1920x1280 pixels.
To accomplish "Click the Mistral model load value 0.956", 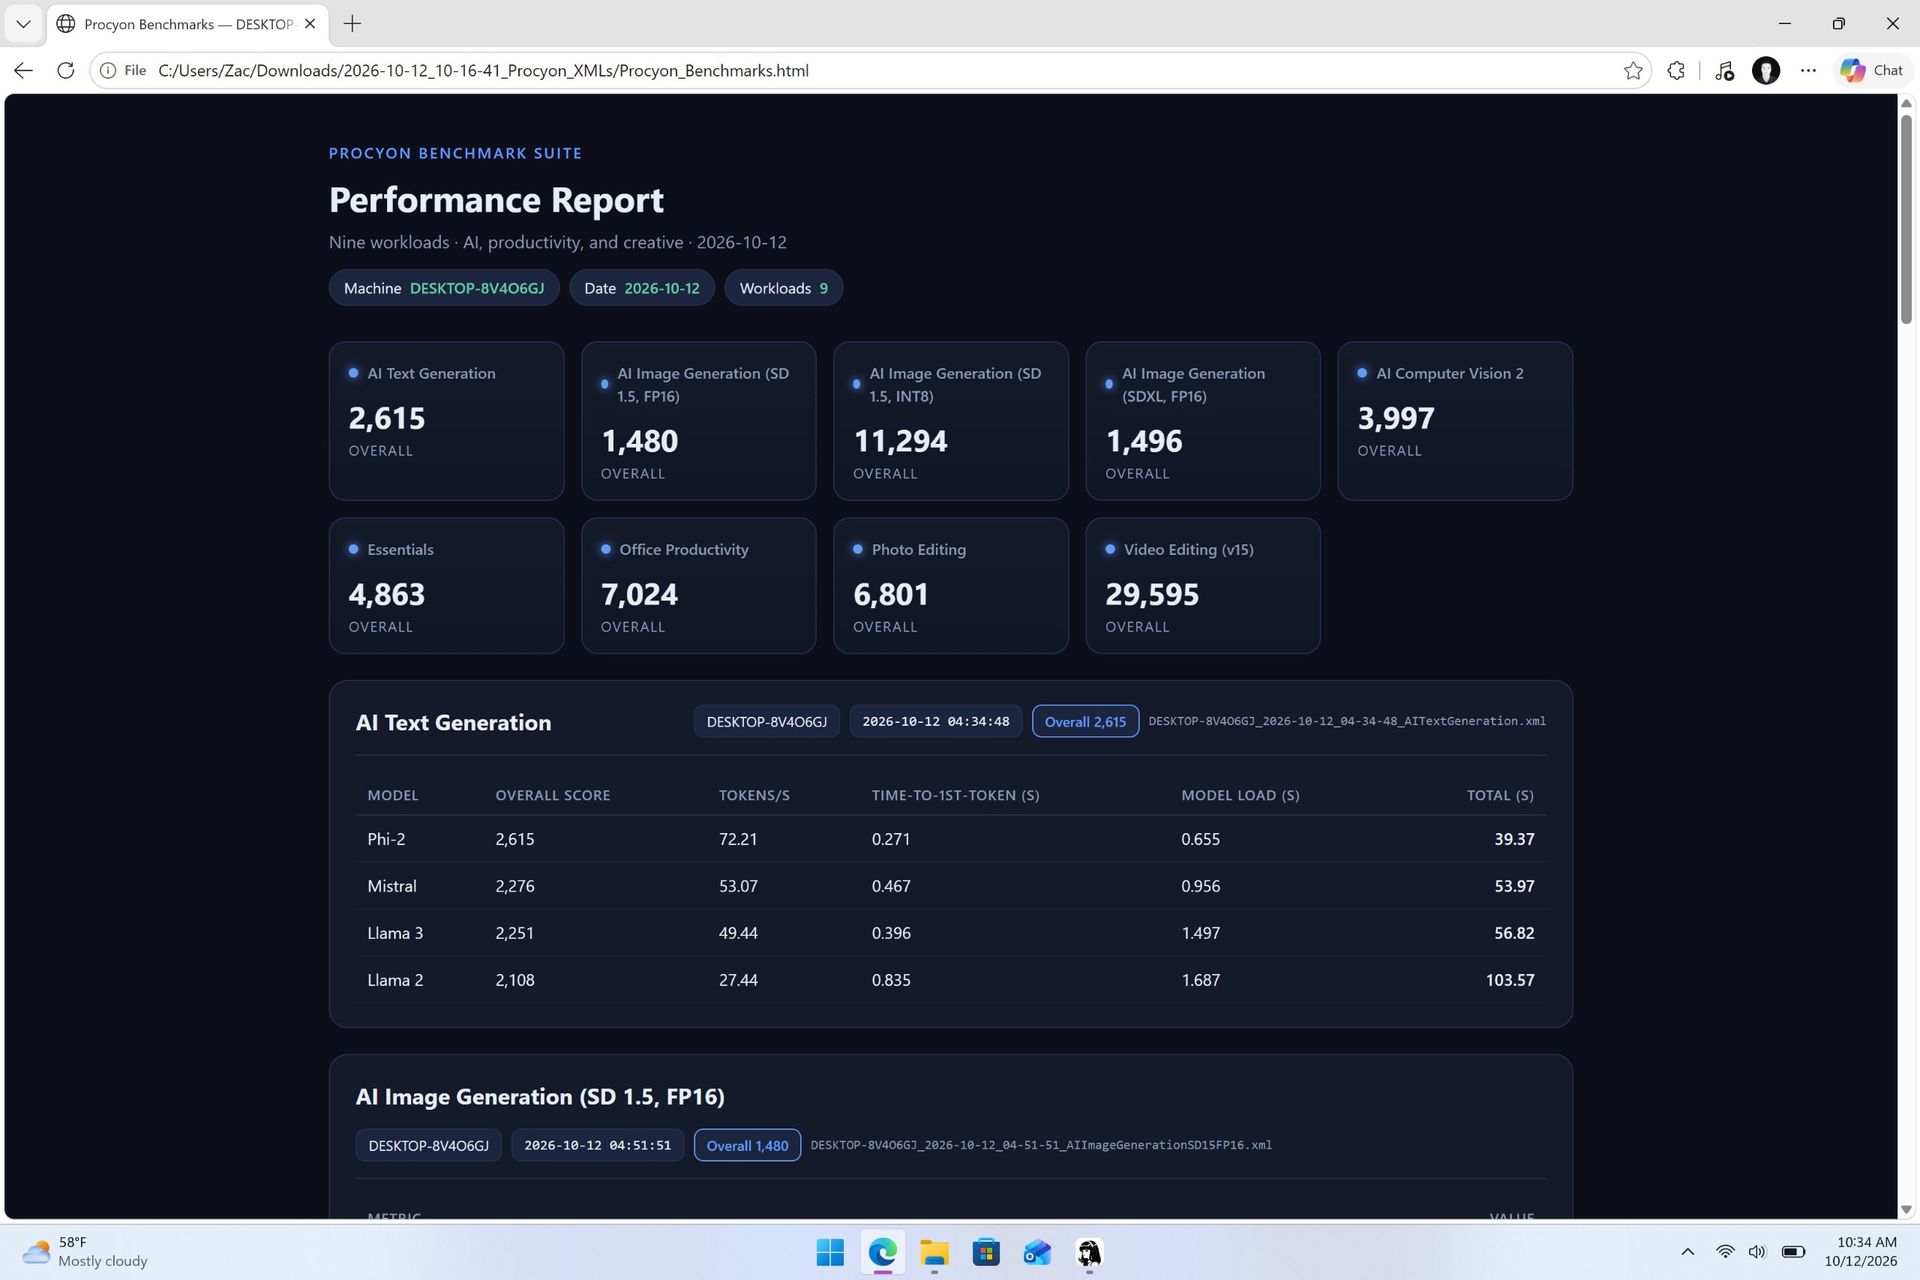I will tap(1200, 886).
